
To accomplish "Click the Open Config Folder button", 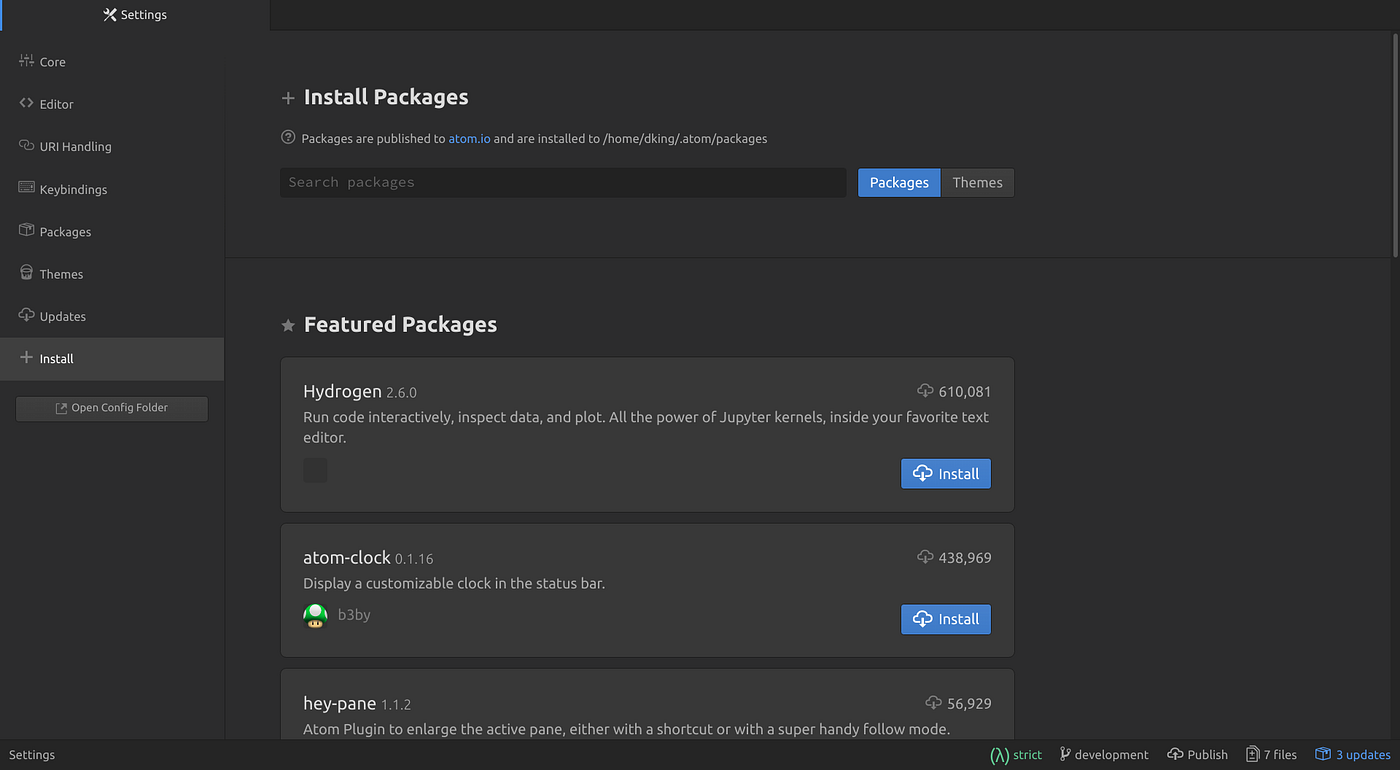I will [111, 408].
